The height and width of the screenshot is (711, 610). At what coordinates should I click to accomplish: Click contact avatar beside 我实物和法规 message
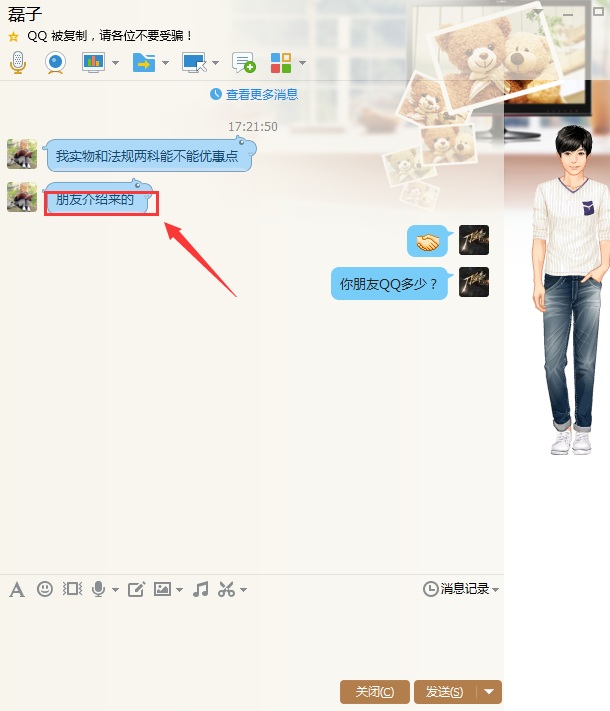pos(22,154)
